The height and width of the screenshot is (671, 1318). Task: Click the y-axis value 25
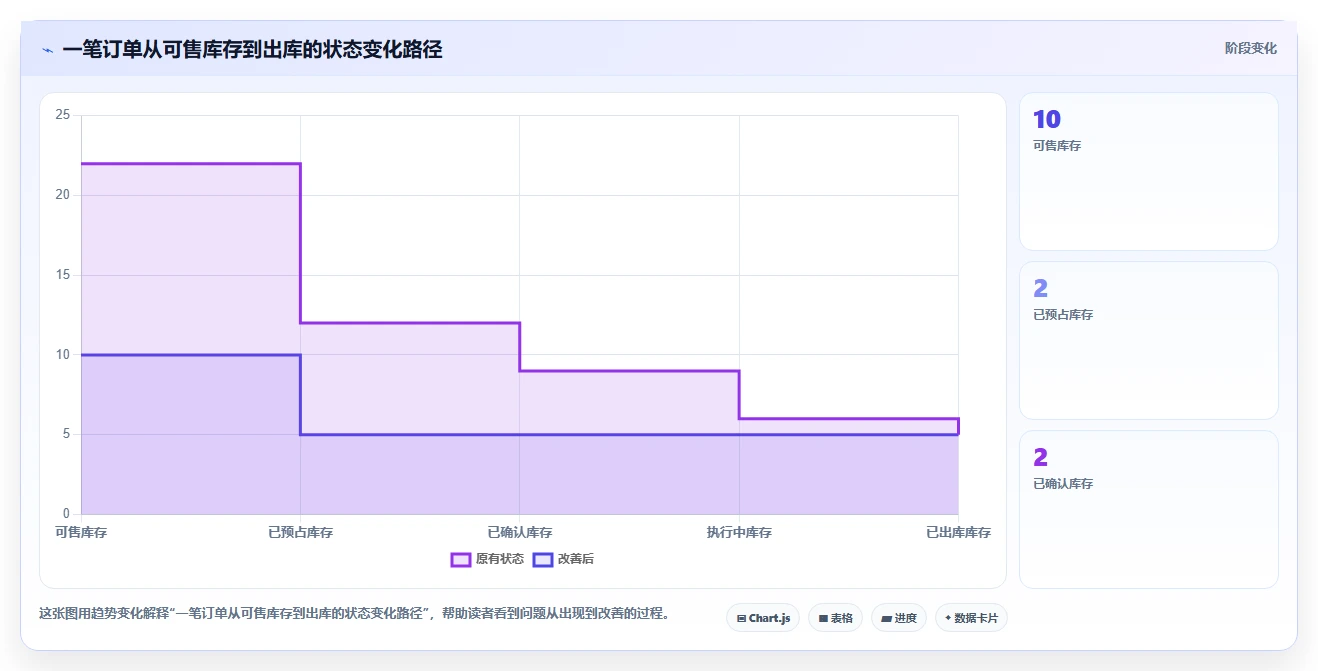coord(62,115)
